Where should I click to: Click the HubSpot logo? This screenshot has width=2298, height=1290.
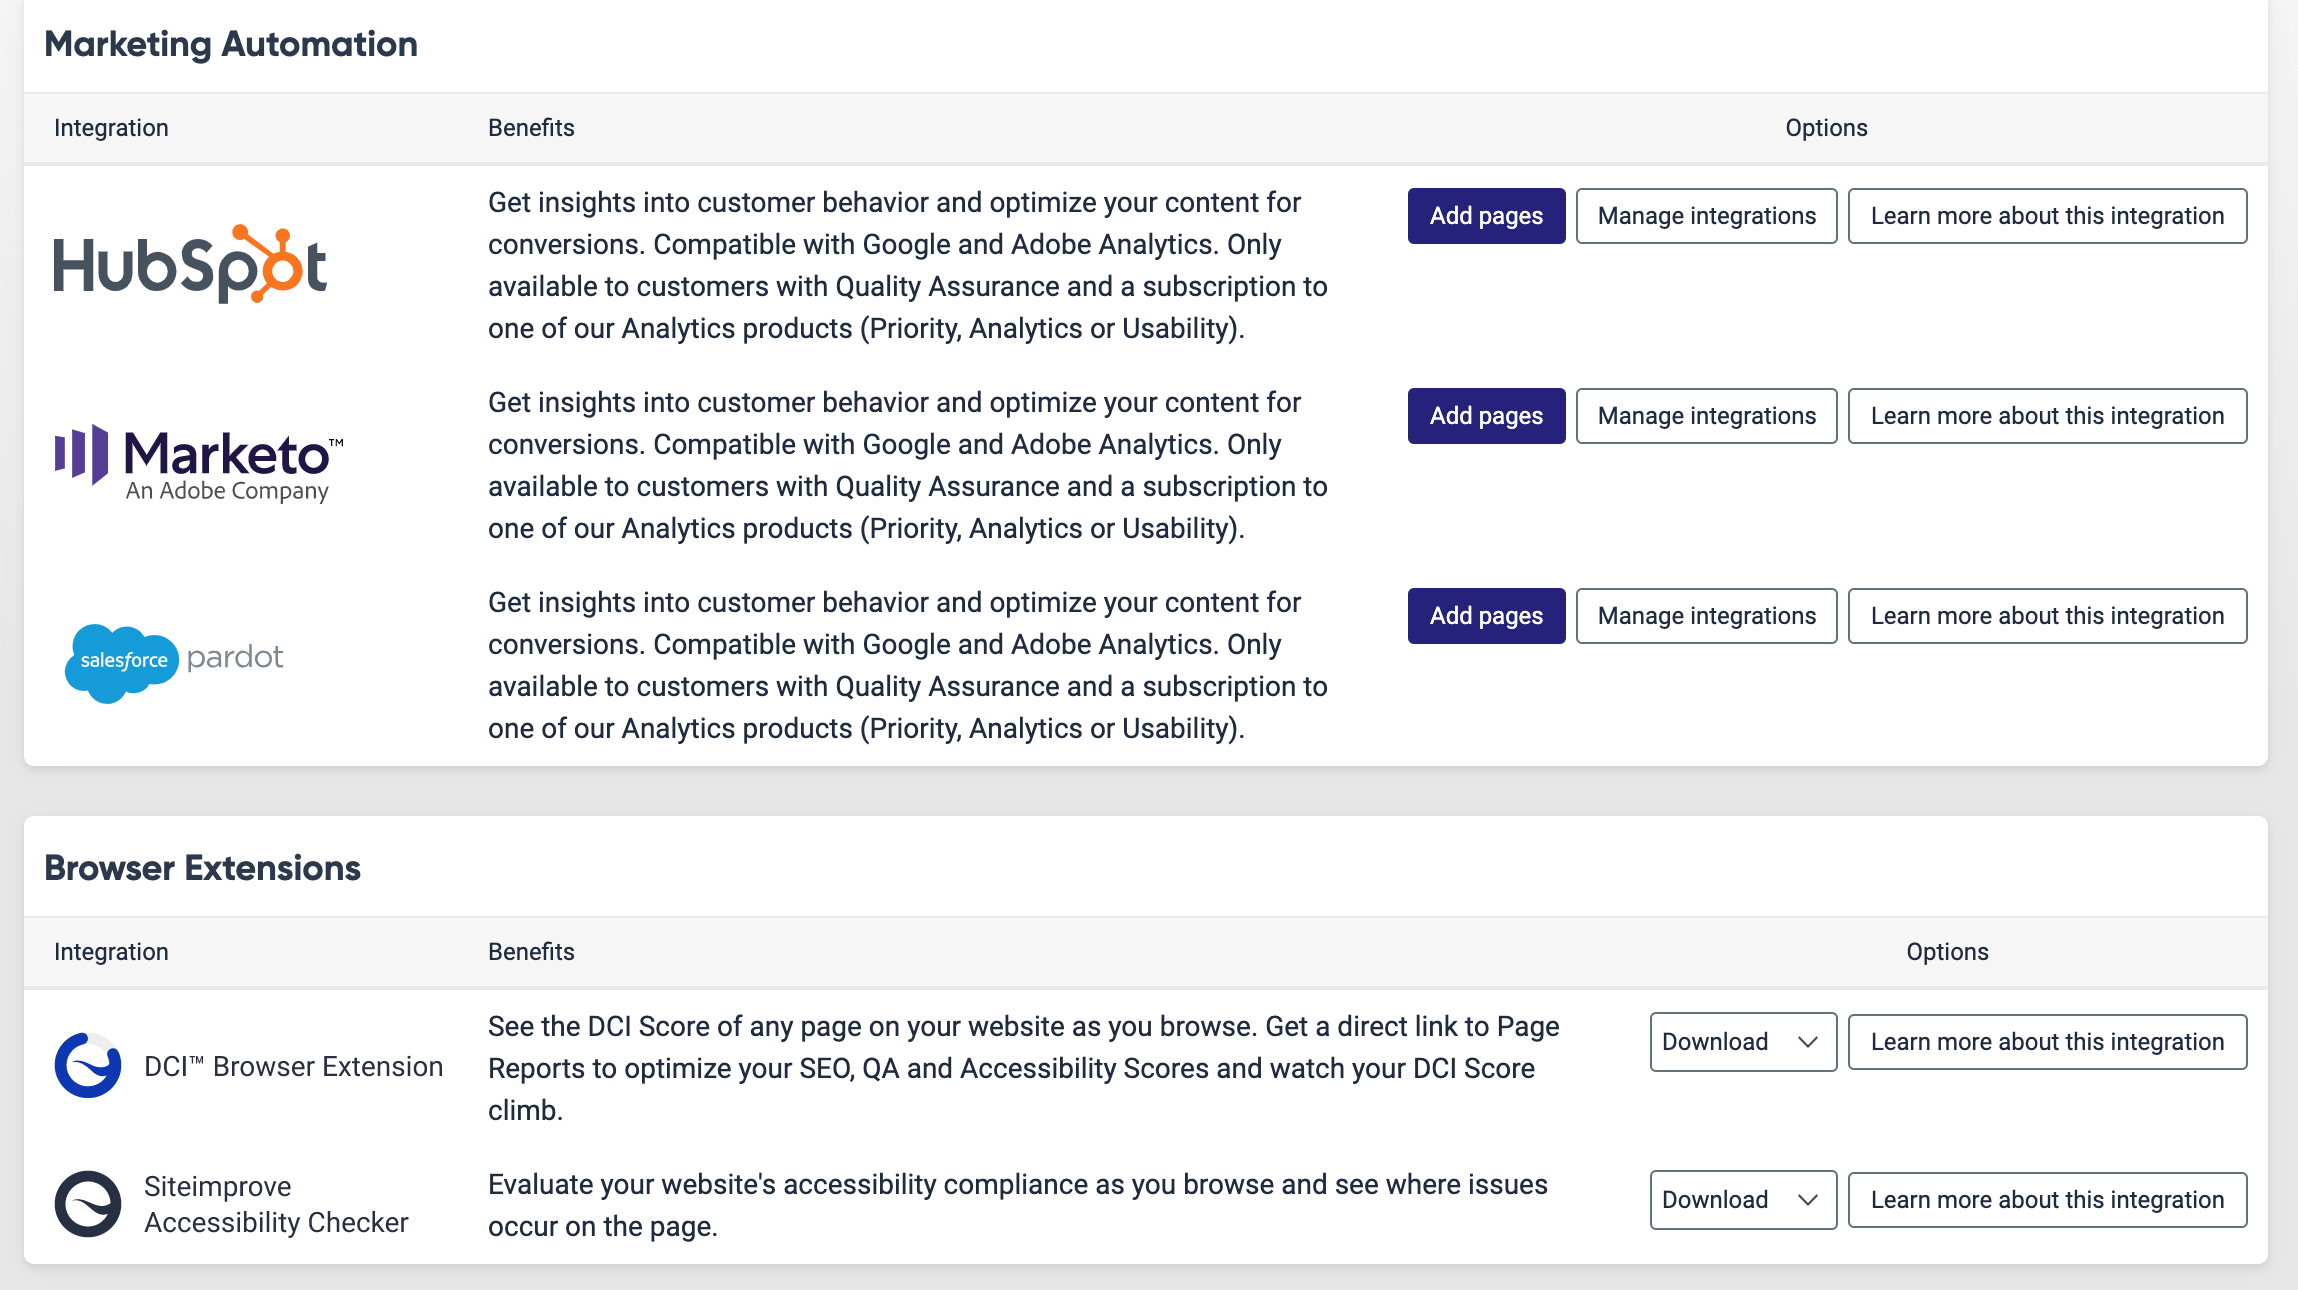pyautogui.click(x=190, y=265)
